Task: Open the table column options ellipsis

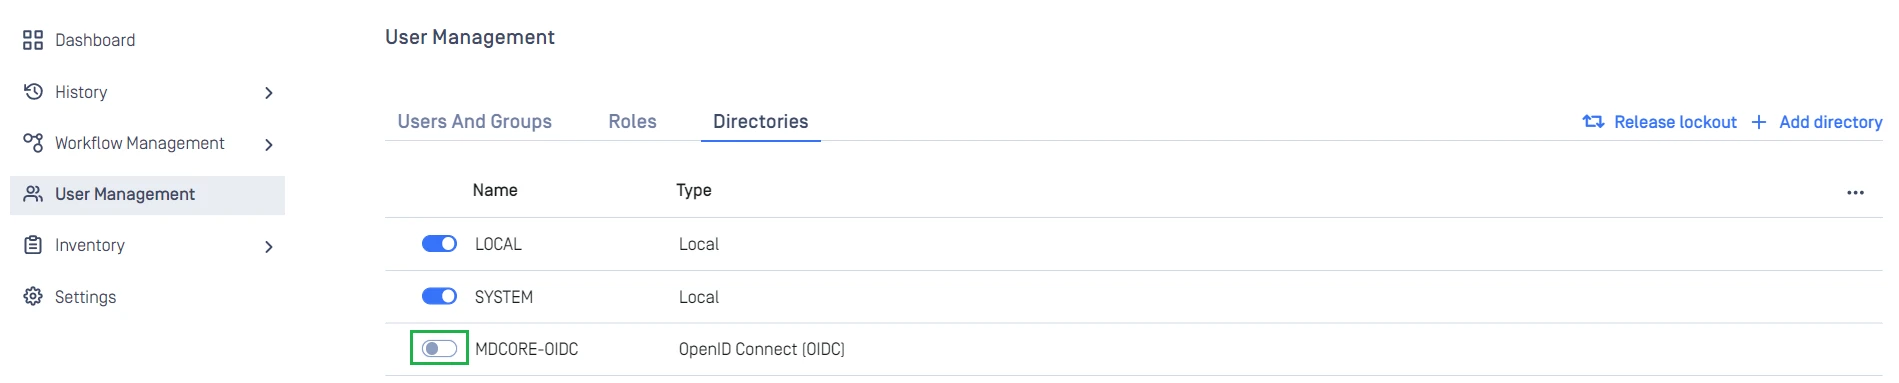Action: [x=1855, y=192]
